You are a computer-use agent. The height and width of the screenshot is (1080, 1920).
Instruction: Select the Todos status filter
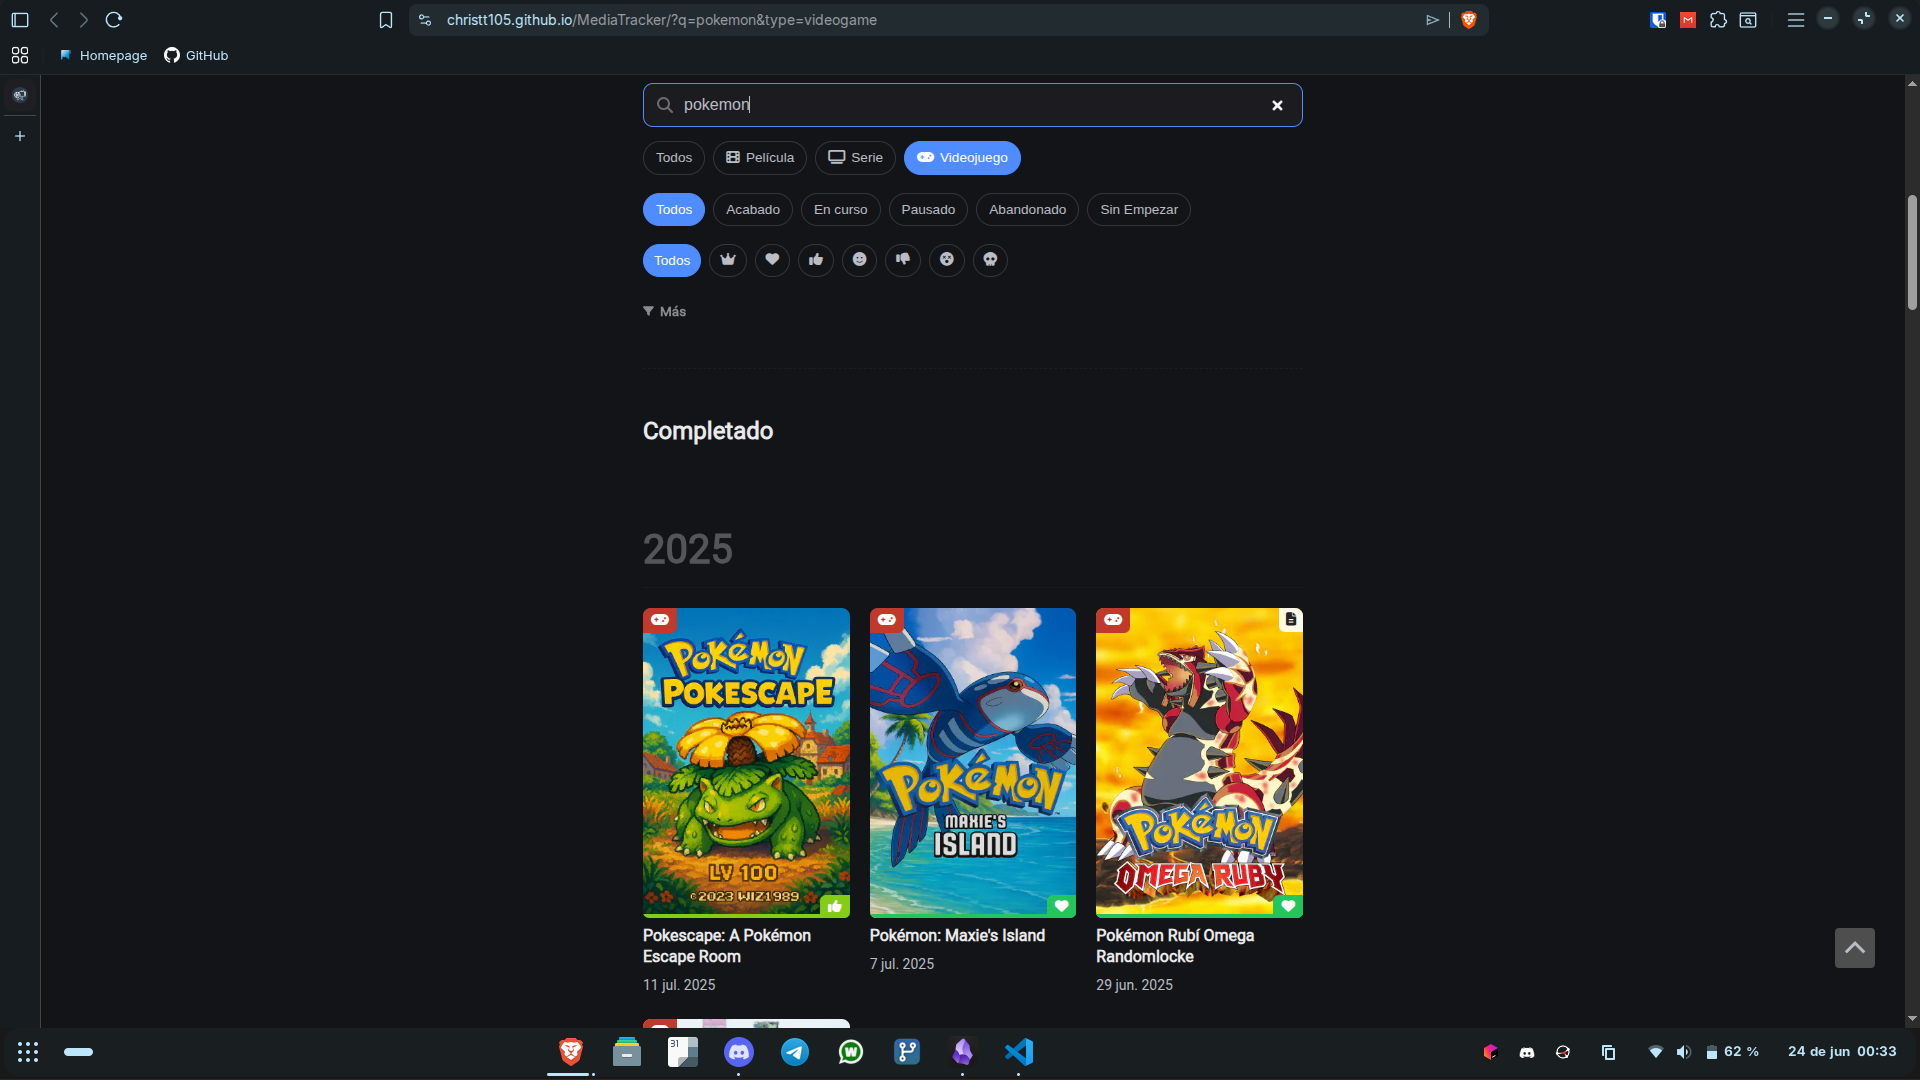(674, 210)
